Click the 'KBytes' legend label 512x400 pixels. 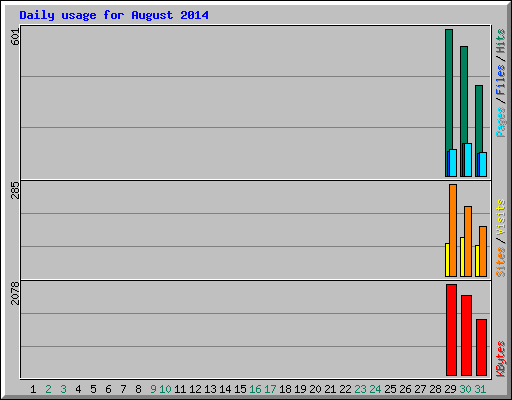point(500,359)
